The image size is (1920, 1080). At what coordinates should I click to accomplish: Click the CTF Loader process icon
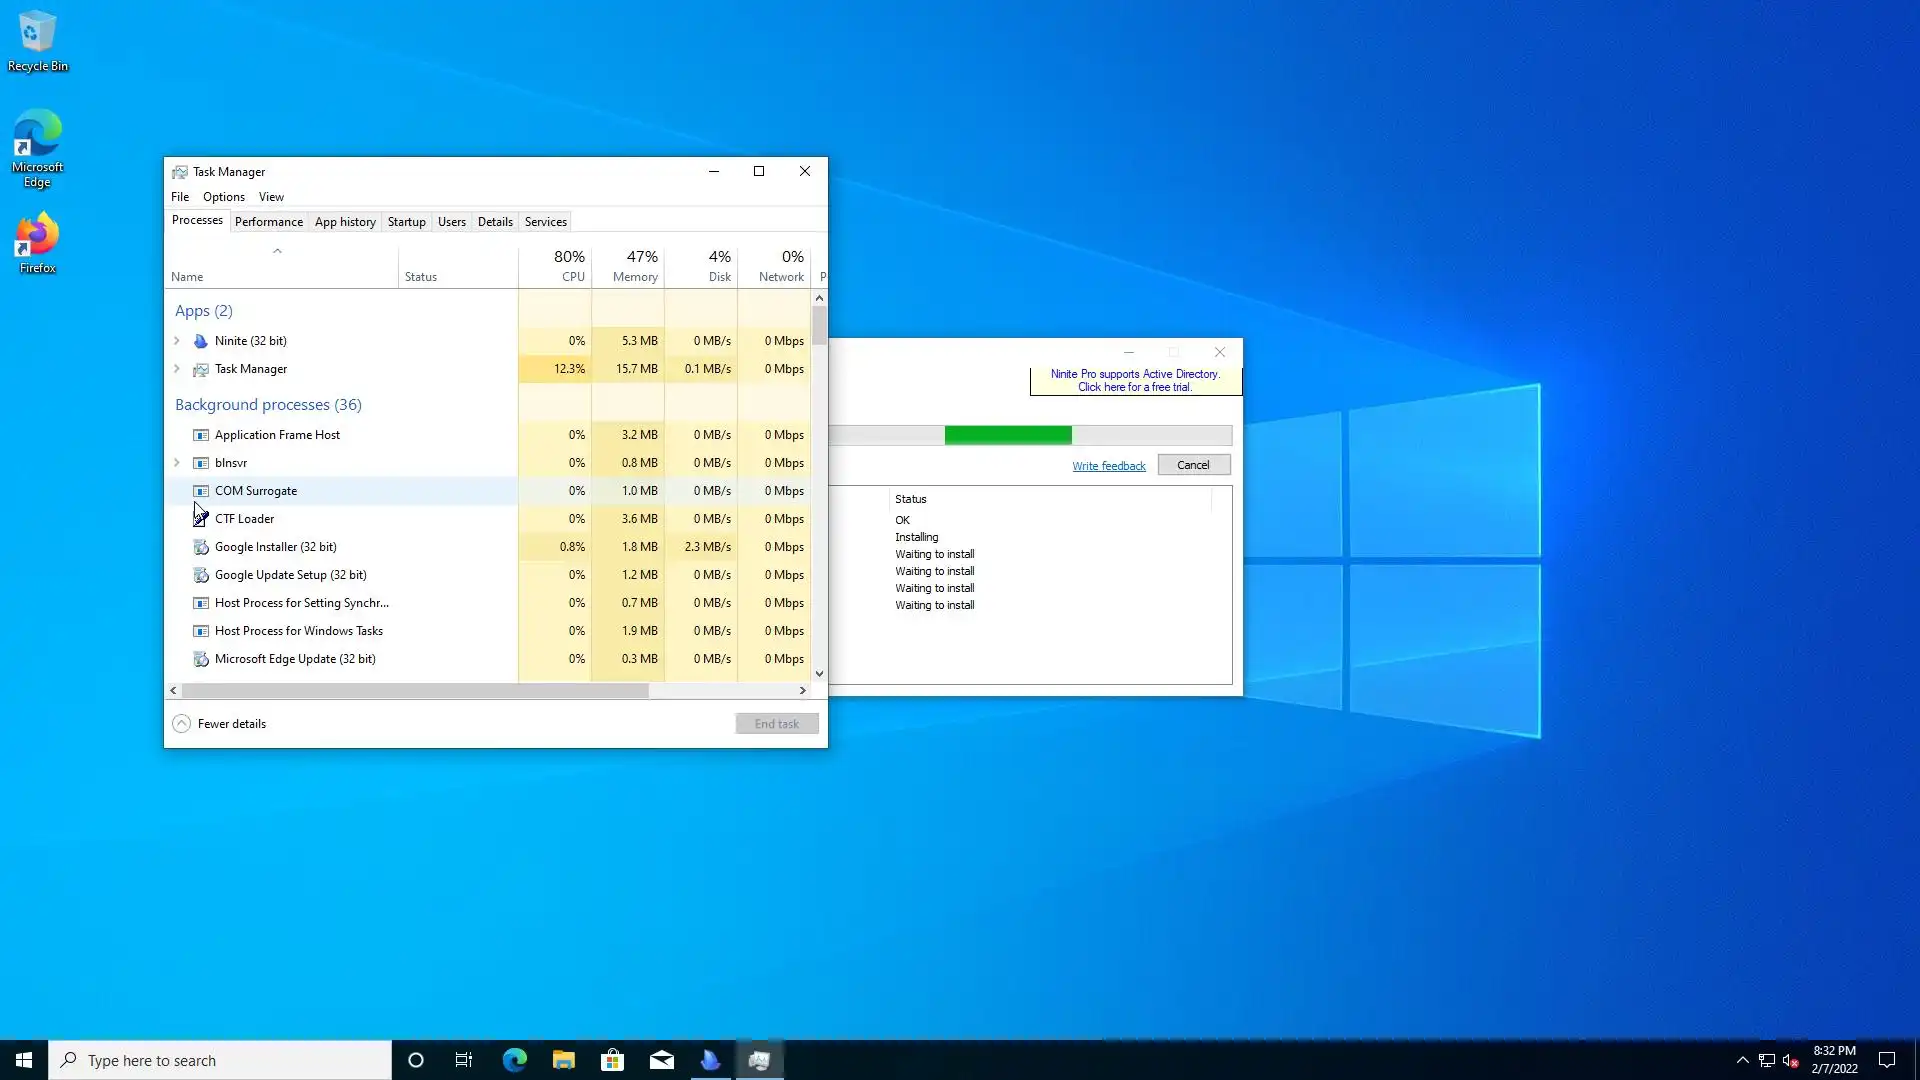[x=200, y=519]
